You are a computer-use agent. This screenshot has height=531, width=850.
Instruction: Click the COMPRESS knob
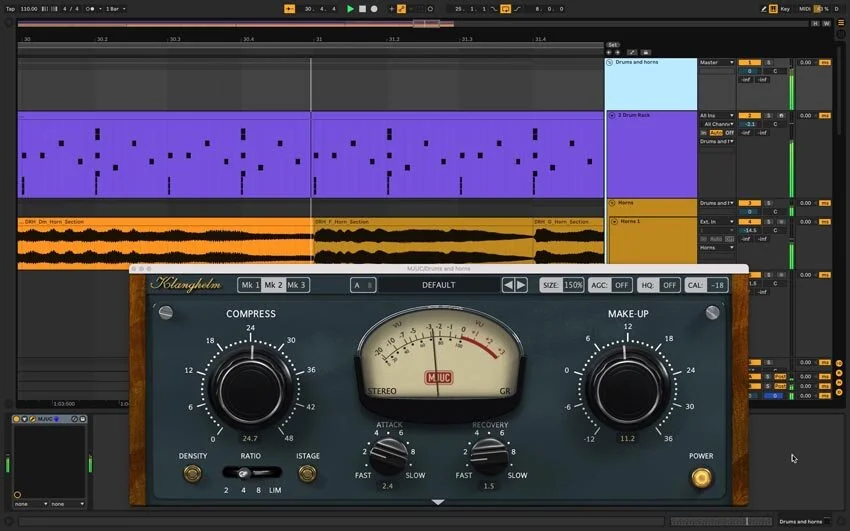click(251, 388)
